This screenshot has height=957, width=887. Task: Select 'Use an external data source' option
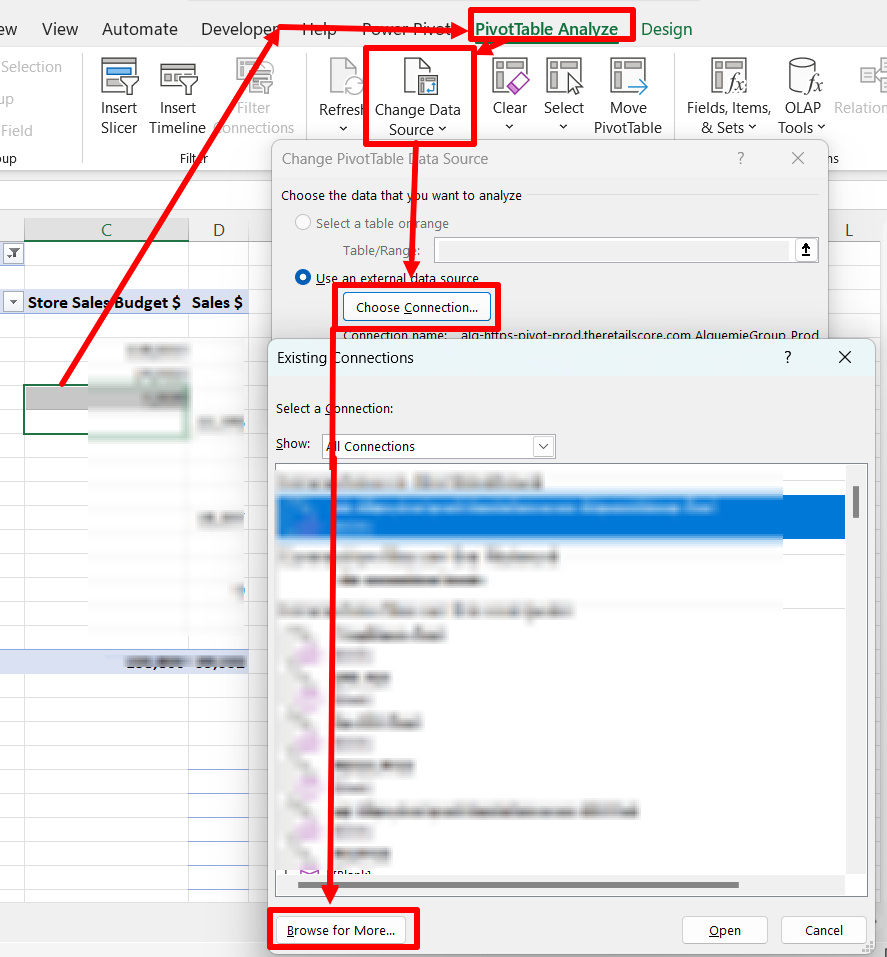pos(303,278)
